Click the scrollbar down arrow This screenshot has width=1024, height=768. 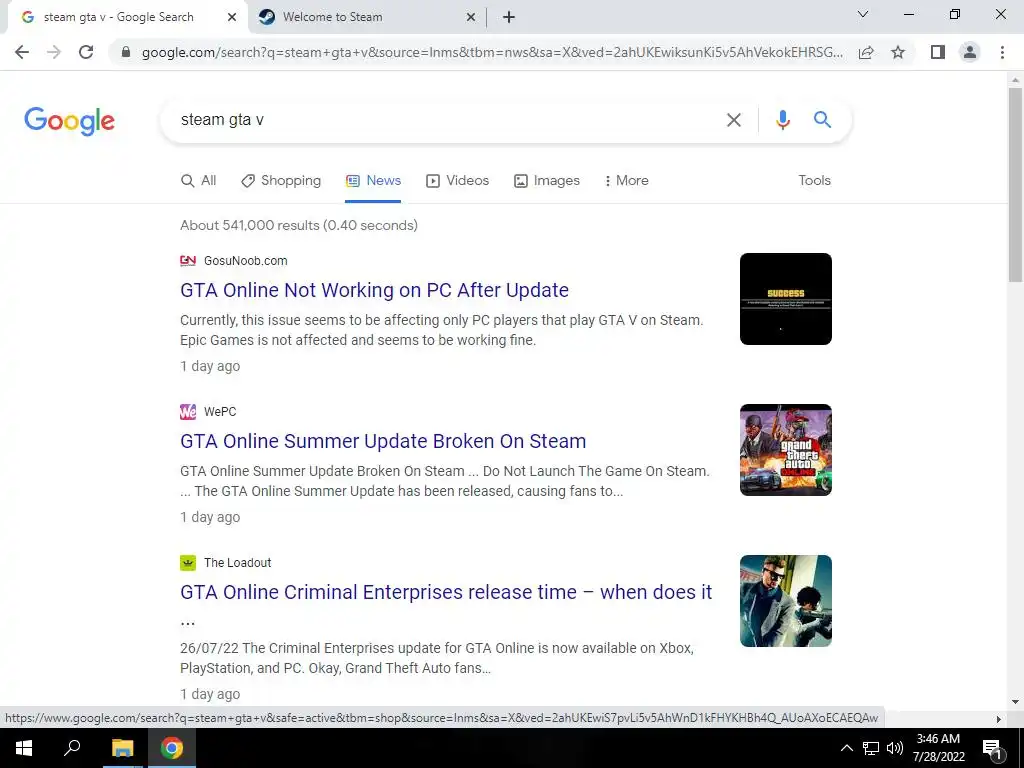[x=1015, y=703]
